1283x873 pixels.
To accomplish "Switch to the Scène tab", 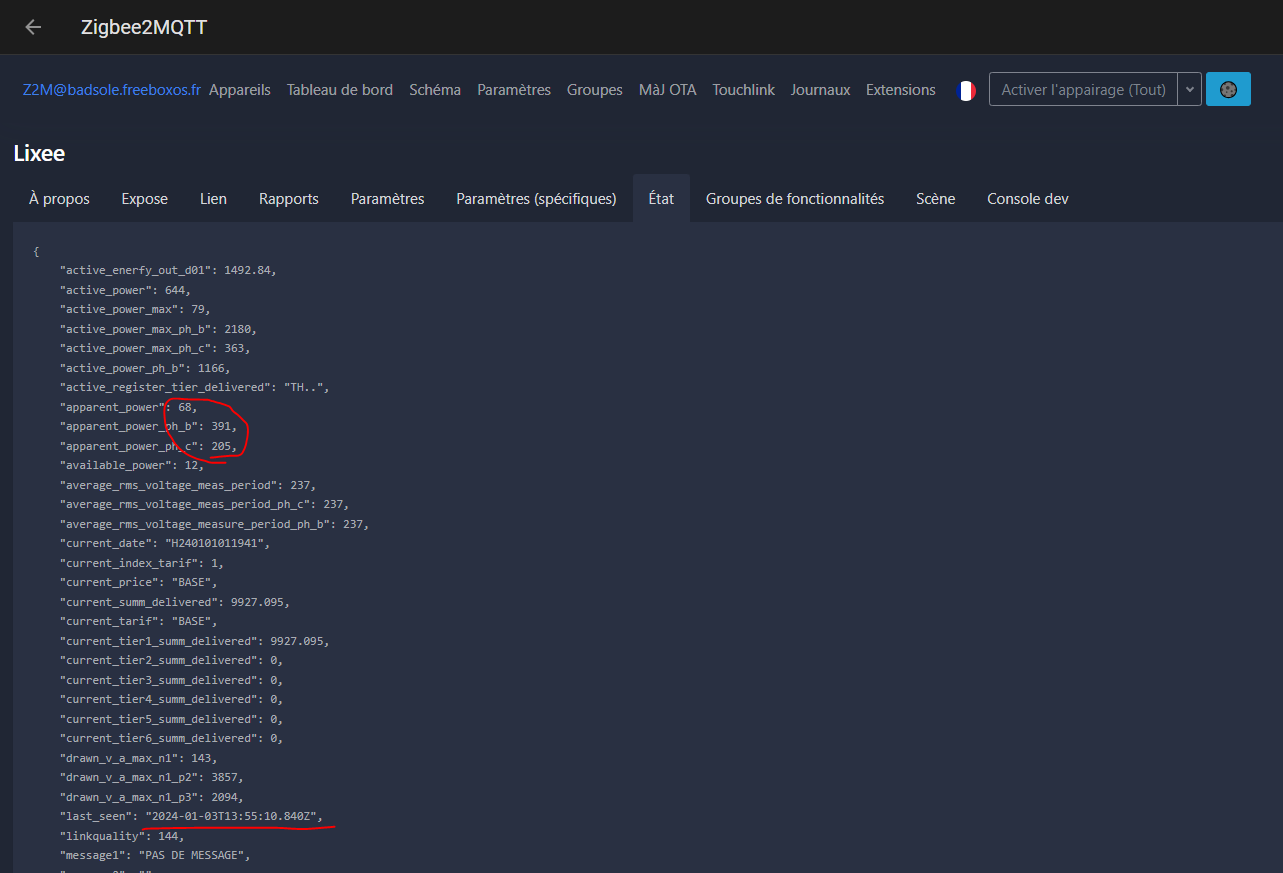I will pyautogui.click(x=936, y=198).
